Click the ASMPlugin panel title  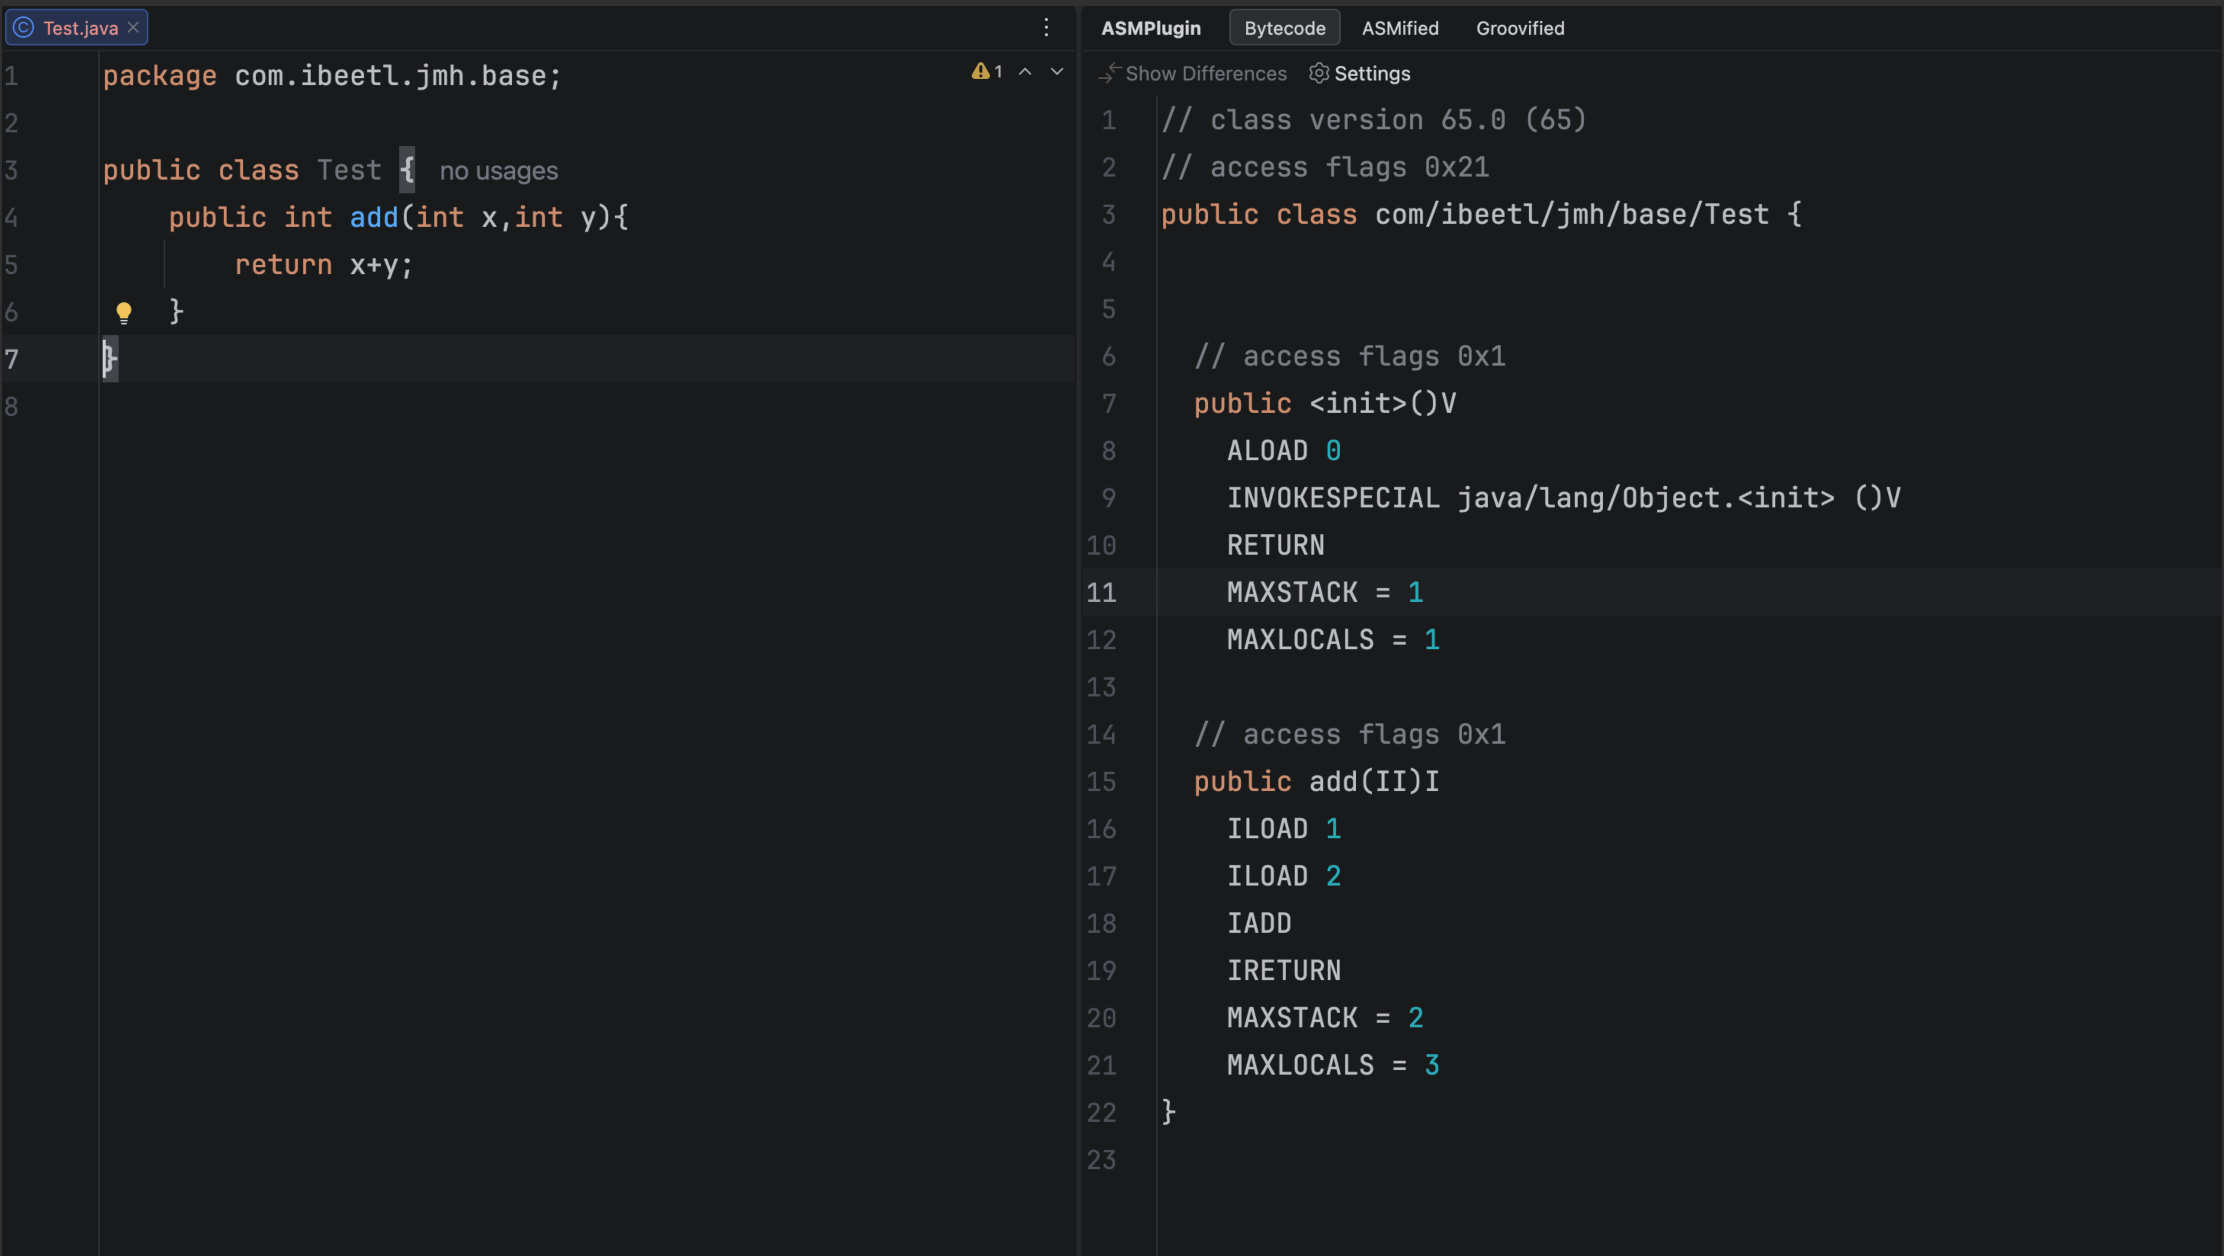1151,28
